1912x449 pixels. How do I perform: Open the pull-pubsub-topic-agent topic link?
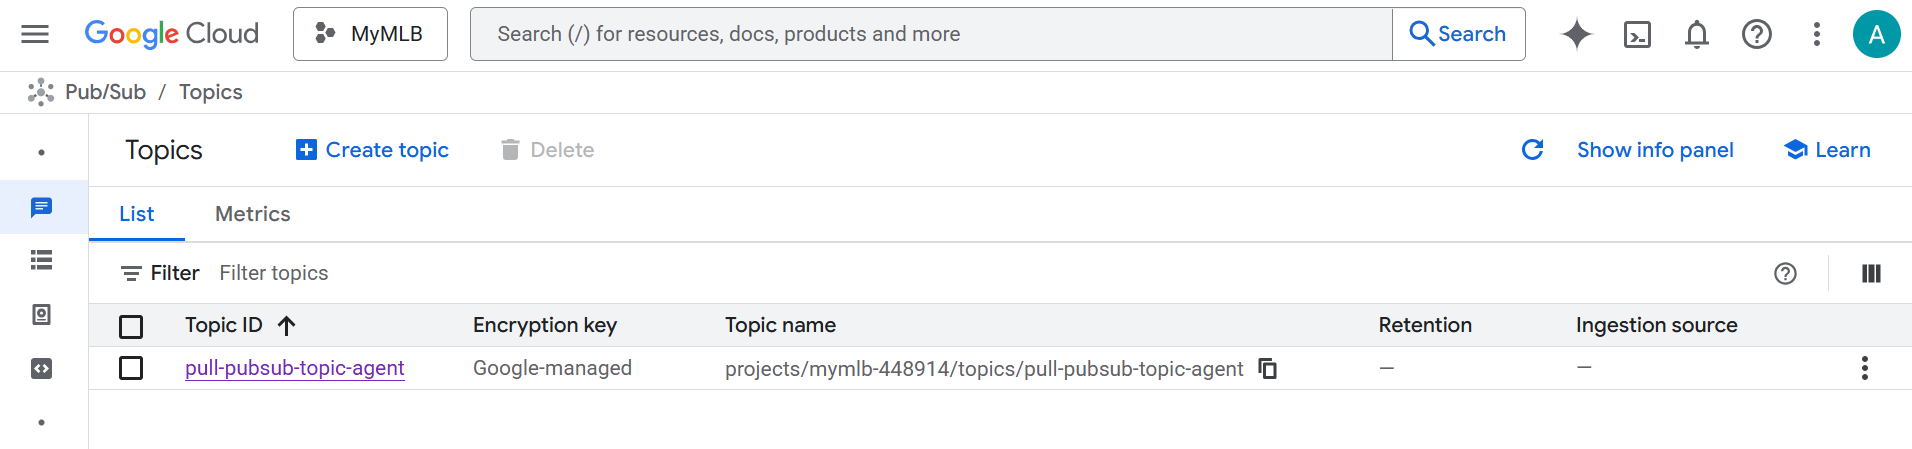pos(294,368)
